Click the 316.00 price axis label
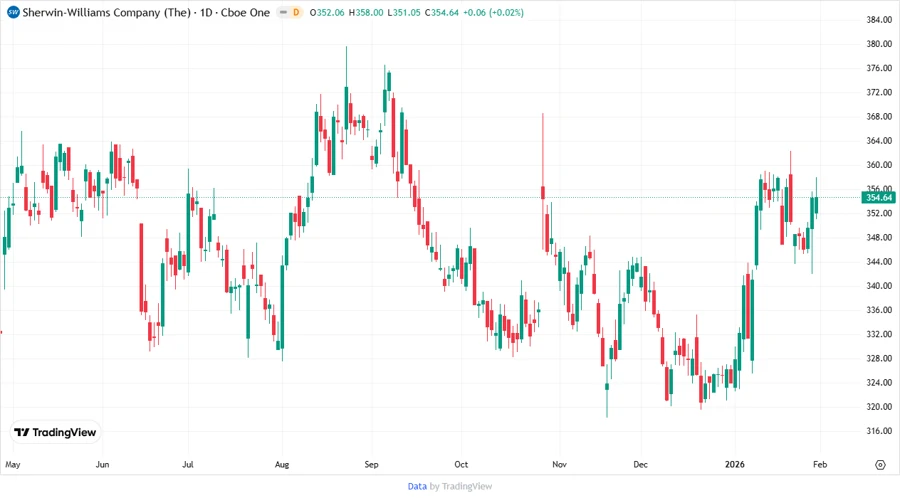Screen dimensions: 900x498 point(879,430)
